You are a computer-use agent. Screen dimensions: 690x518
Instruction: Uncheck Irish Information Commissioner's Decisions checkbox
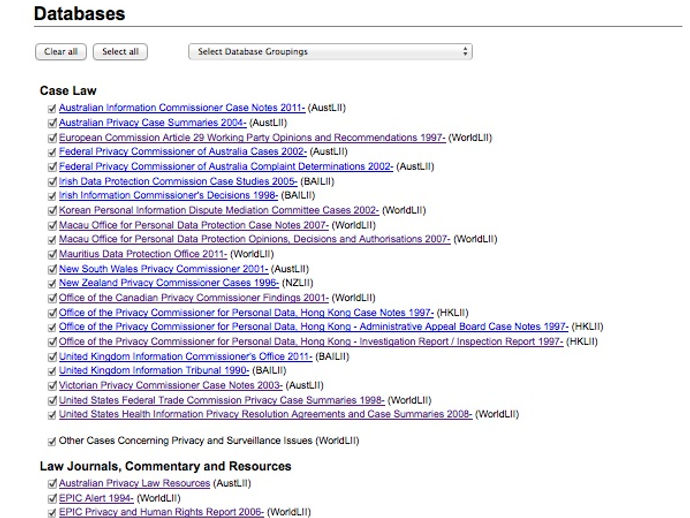pos(52,196)
